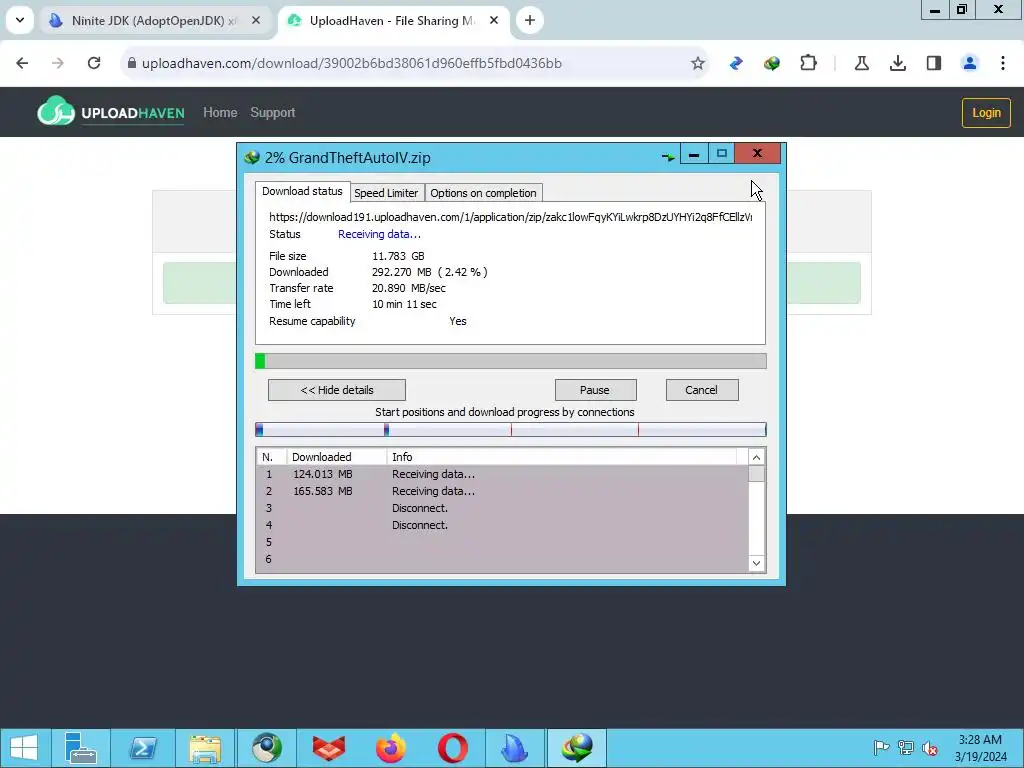This screenshot has width=1024, height=768.
Task: Open a new browser tab
Action: [530, 20]
